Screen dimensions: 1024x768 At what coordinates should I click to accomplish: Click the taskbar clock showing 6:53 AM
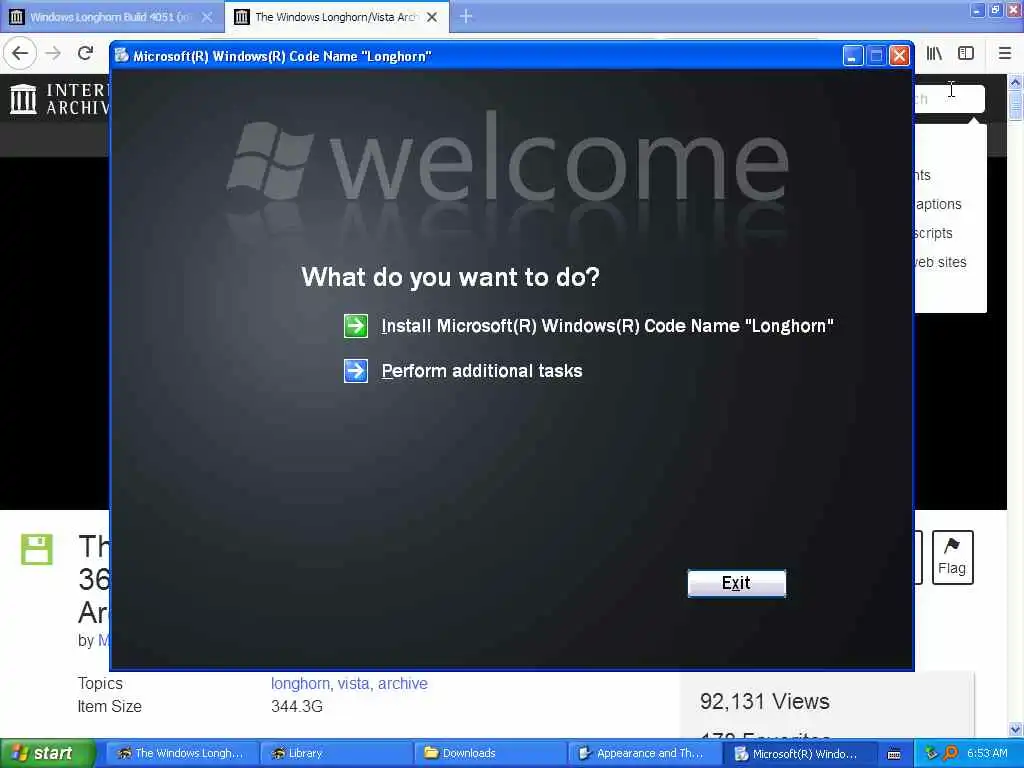point(987,754)
